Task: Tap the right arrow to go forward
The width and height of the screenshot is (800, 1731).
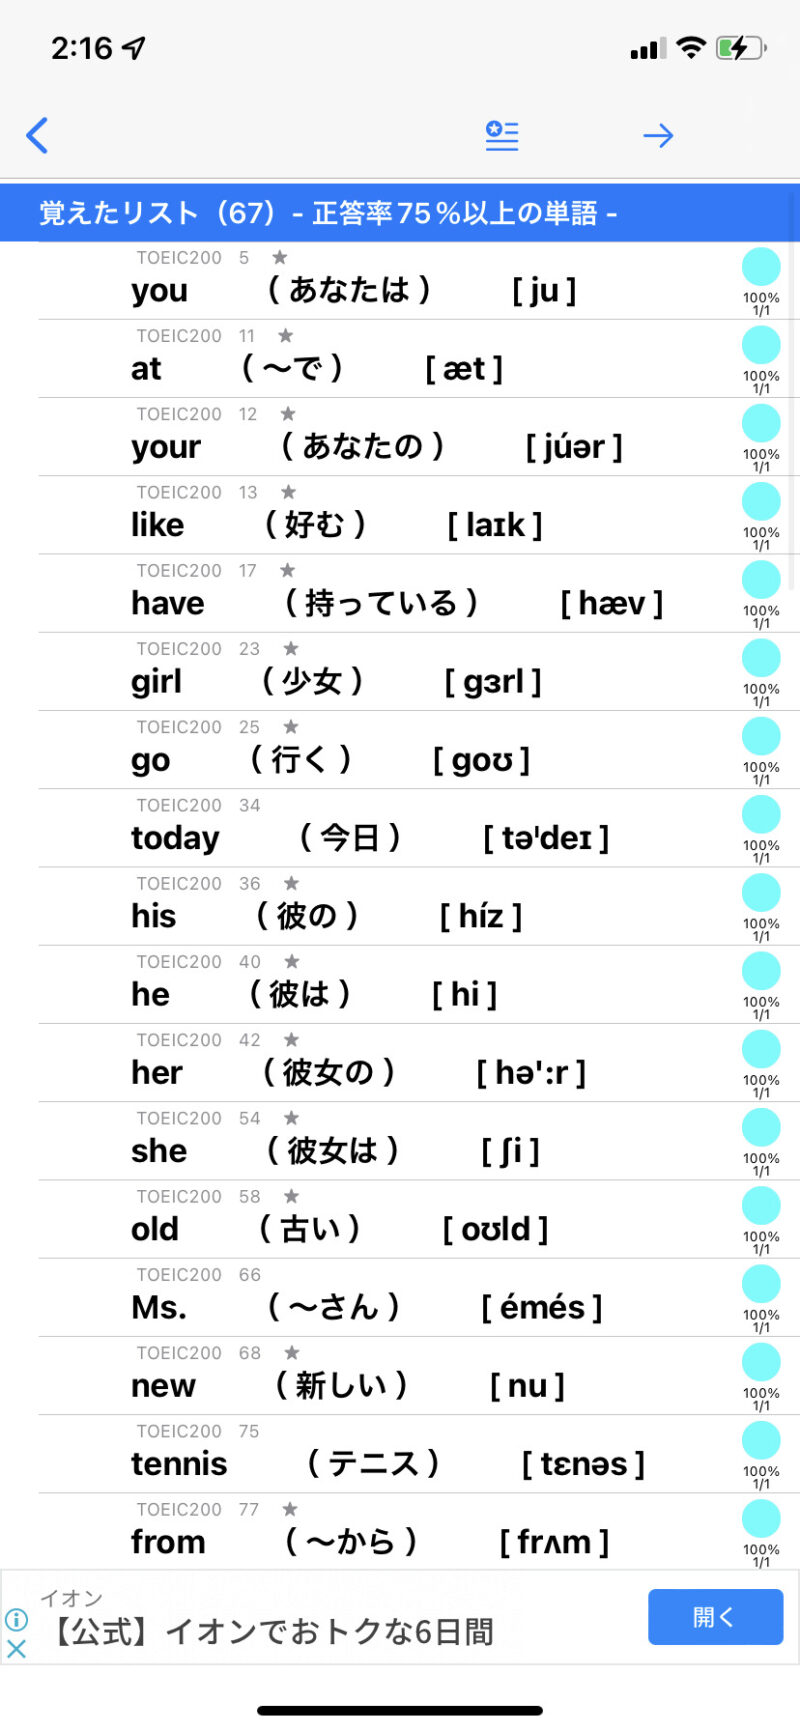Action: [x=658, y=135]
